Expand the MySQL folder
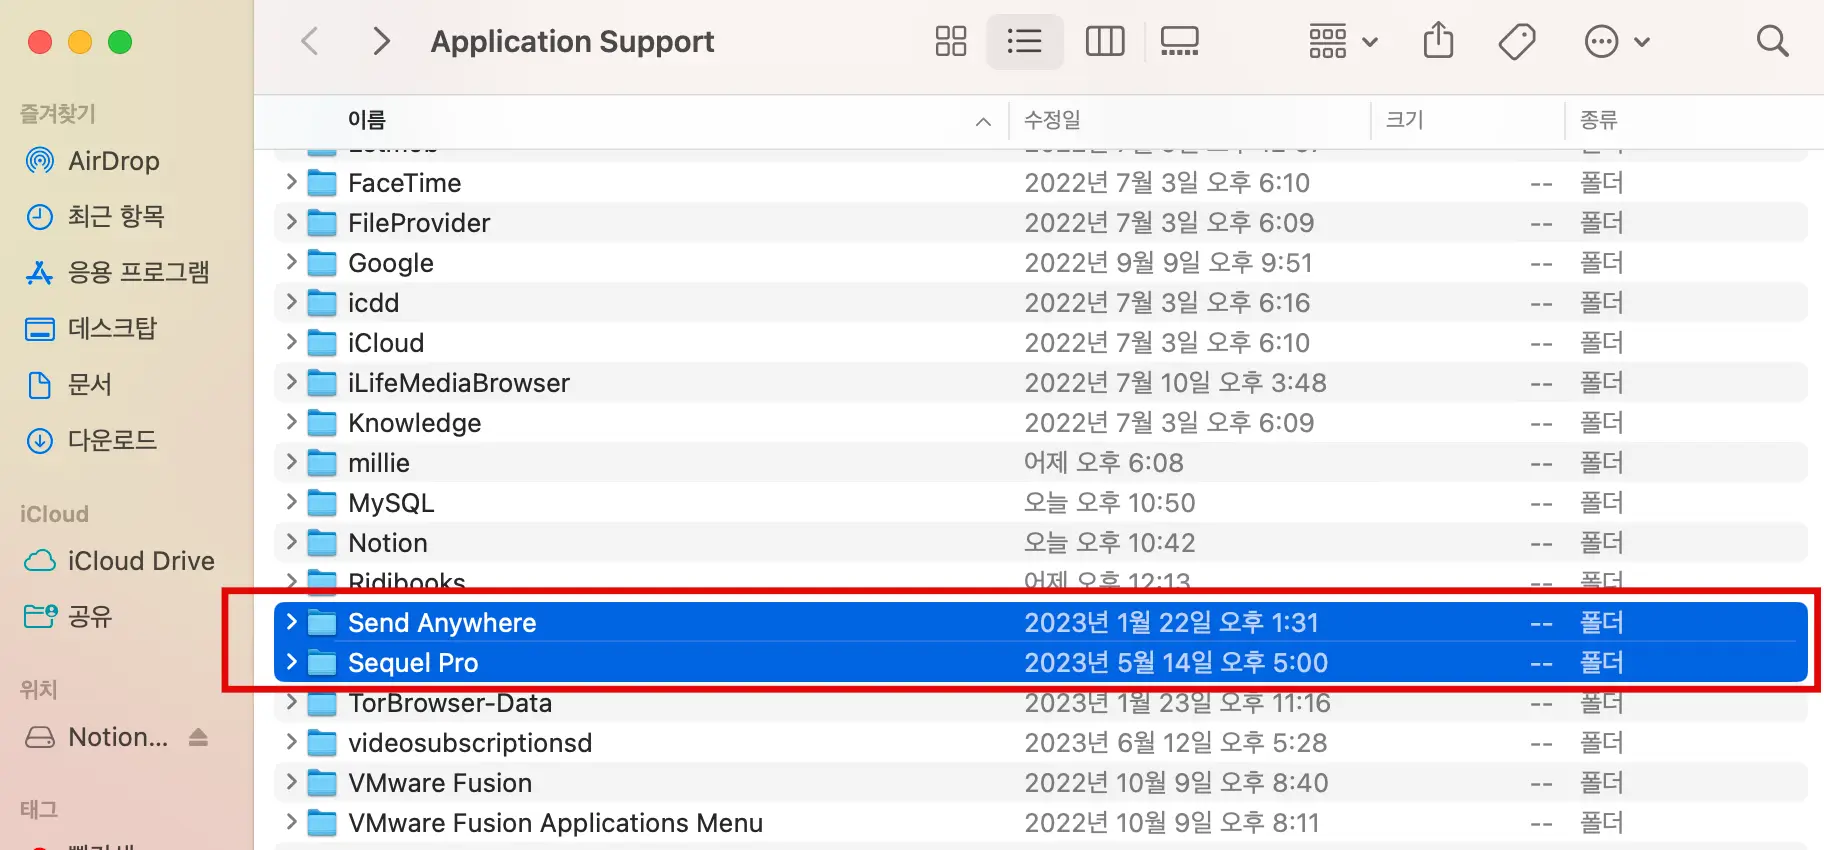 (x=291, y=502)
